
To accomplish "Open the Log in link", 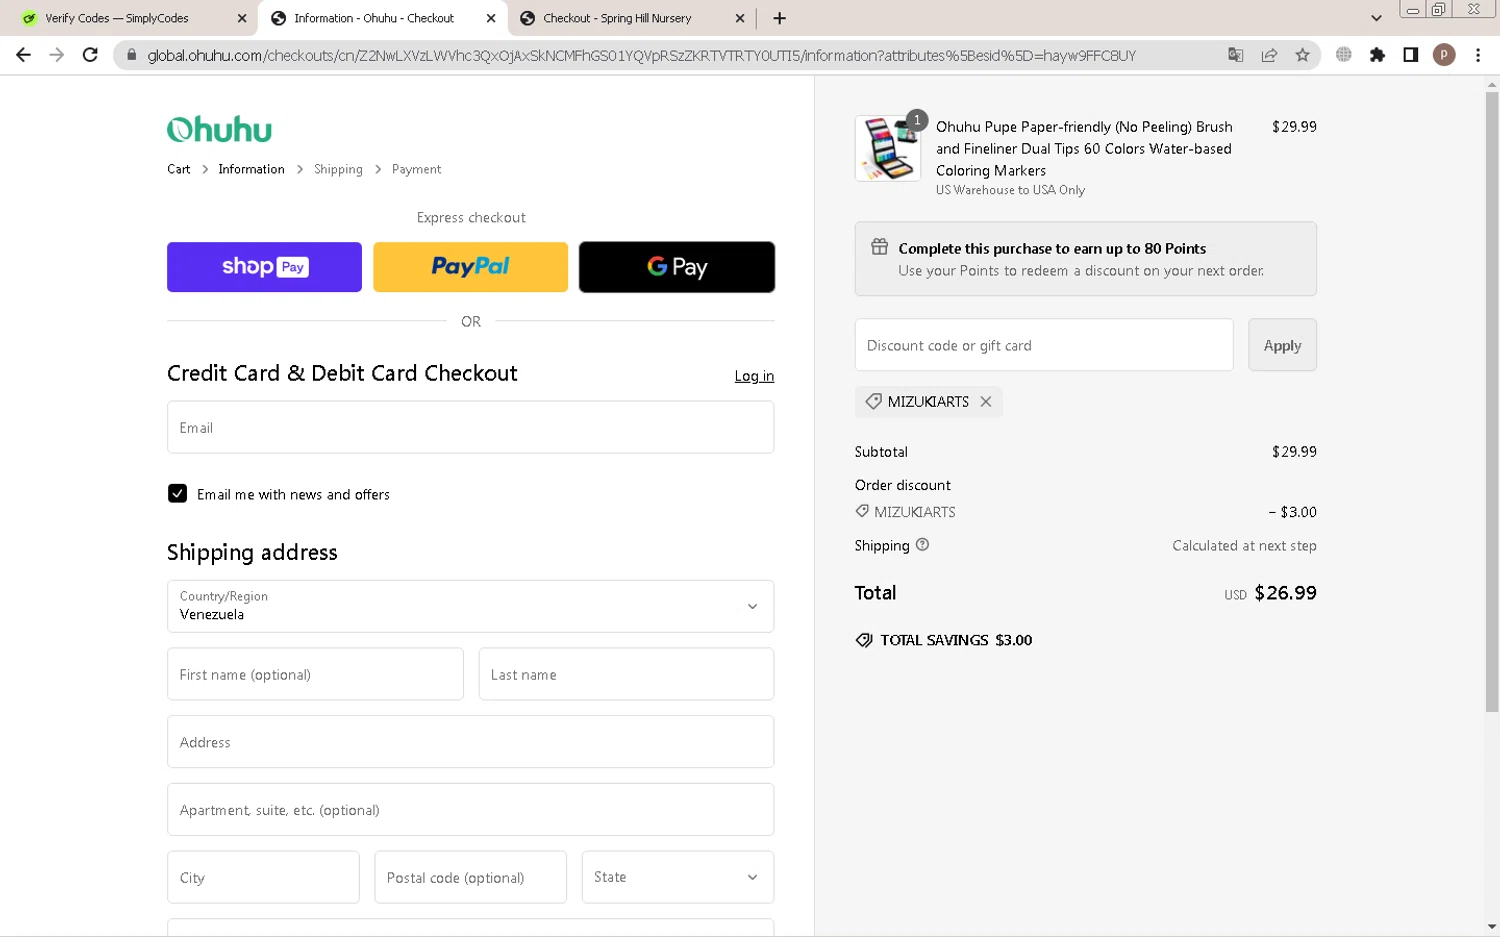I will [x=754, y=376].
